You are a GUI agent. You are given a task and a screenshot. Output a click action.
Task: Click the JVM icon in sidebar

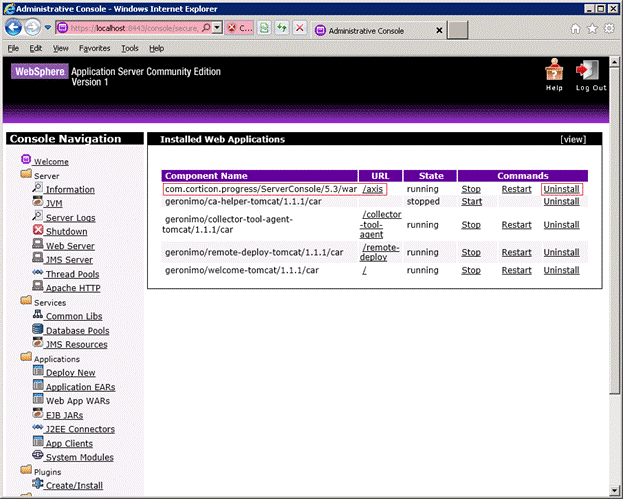pos(38,203)
